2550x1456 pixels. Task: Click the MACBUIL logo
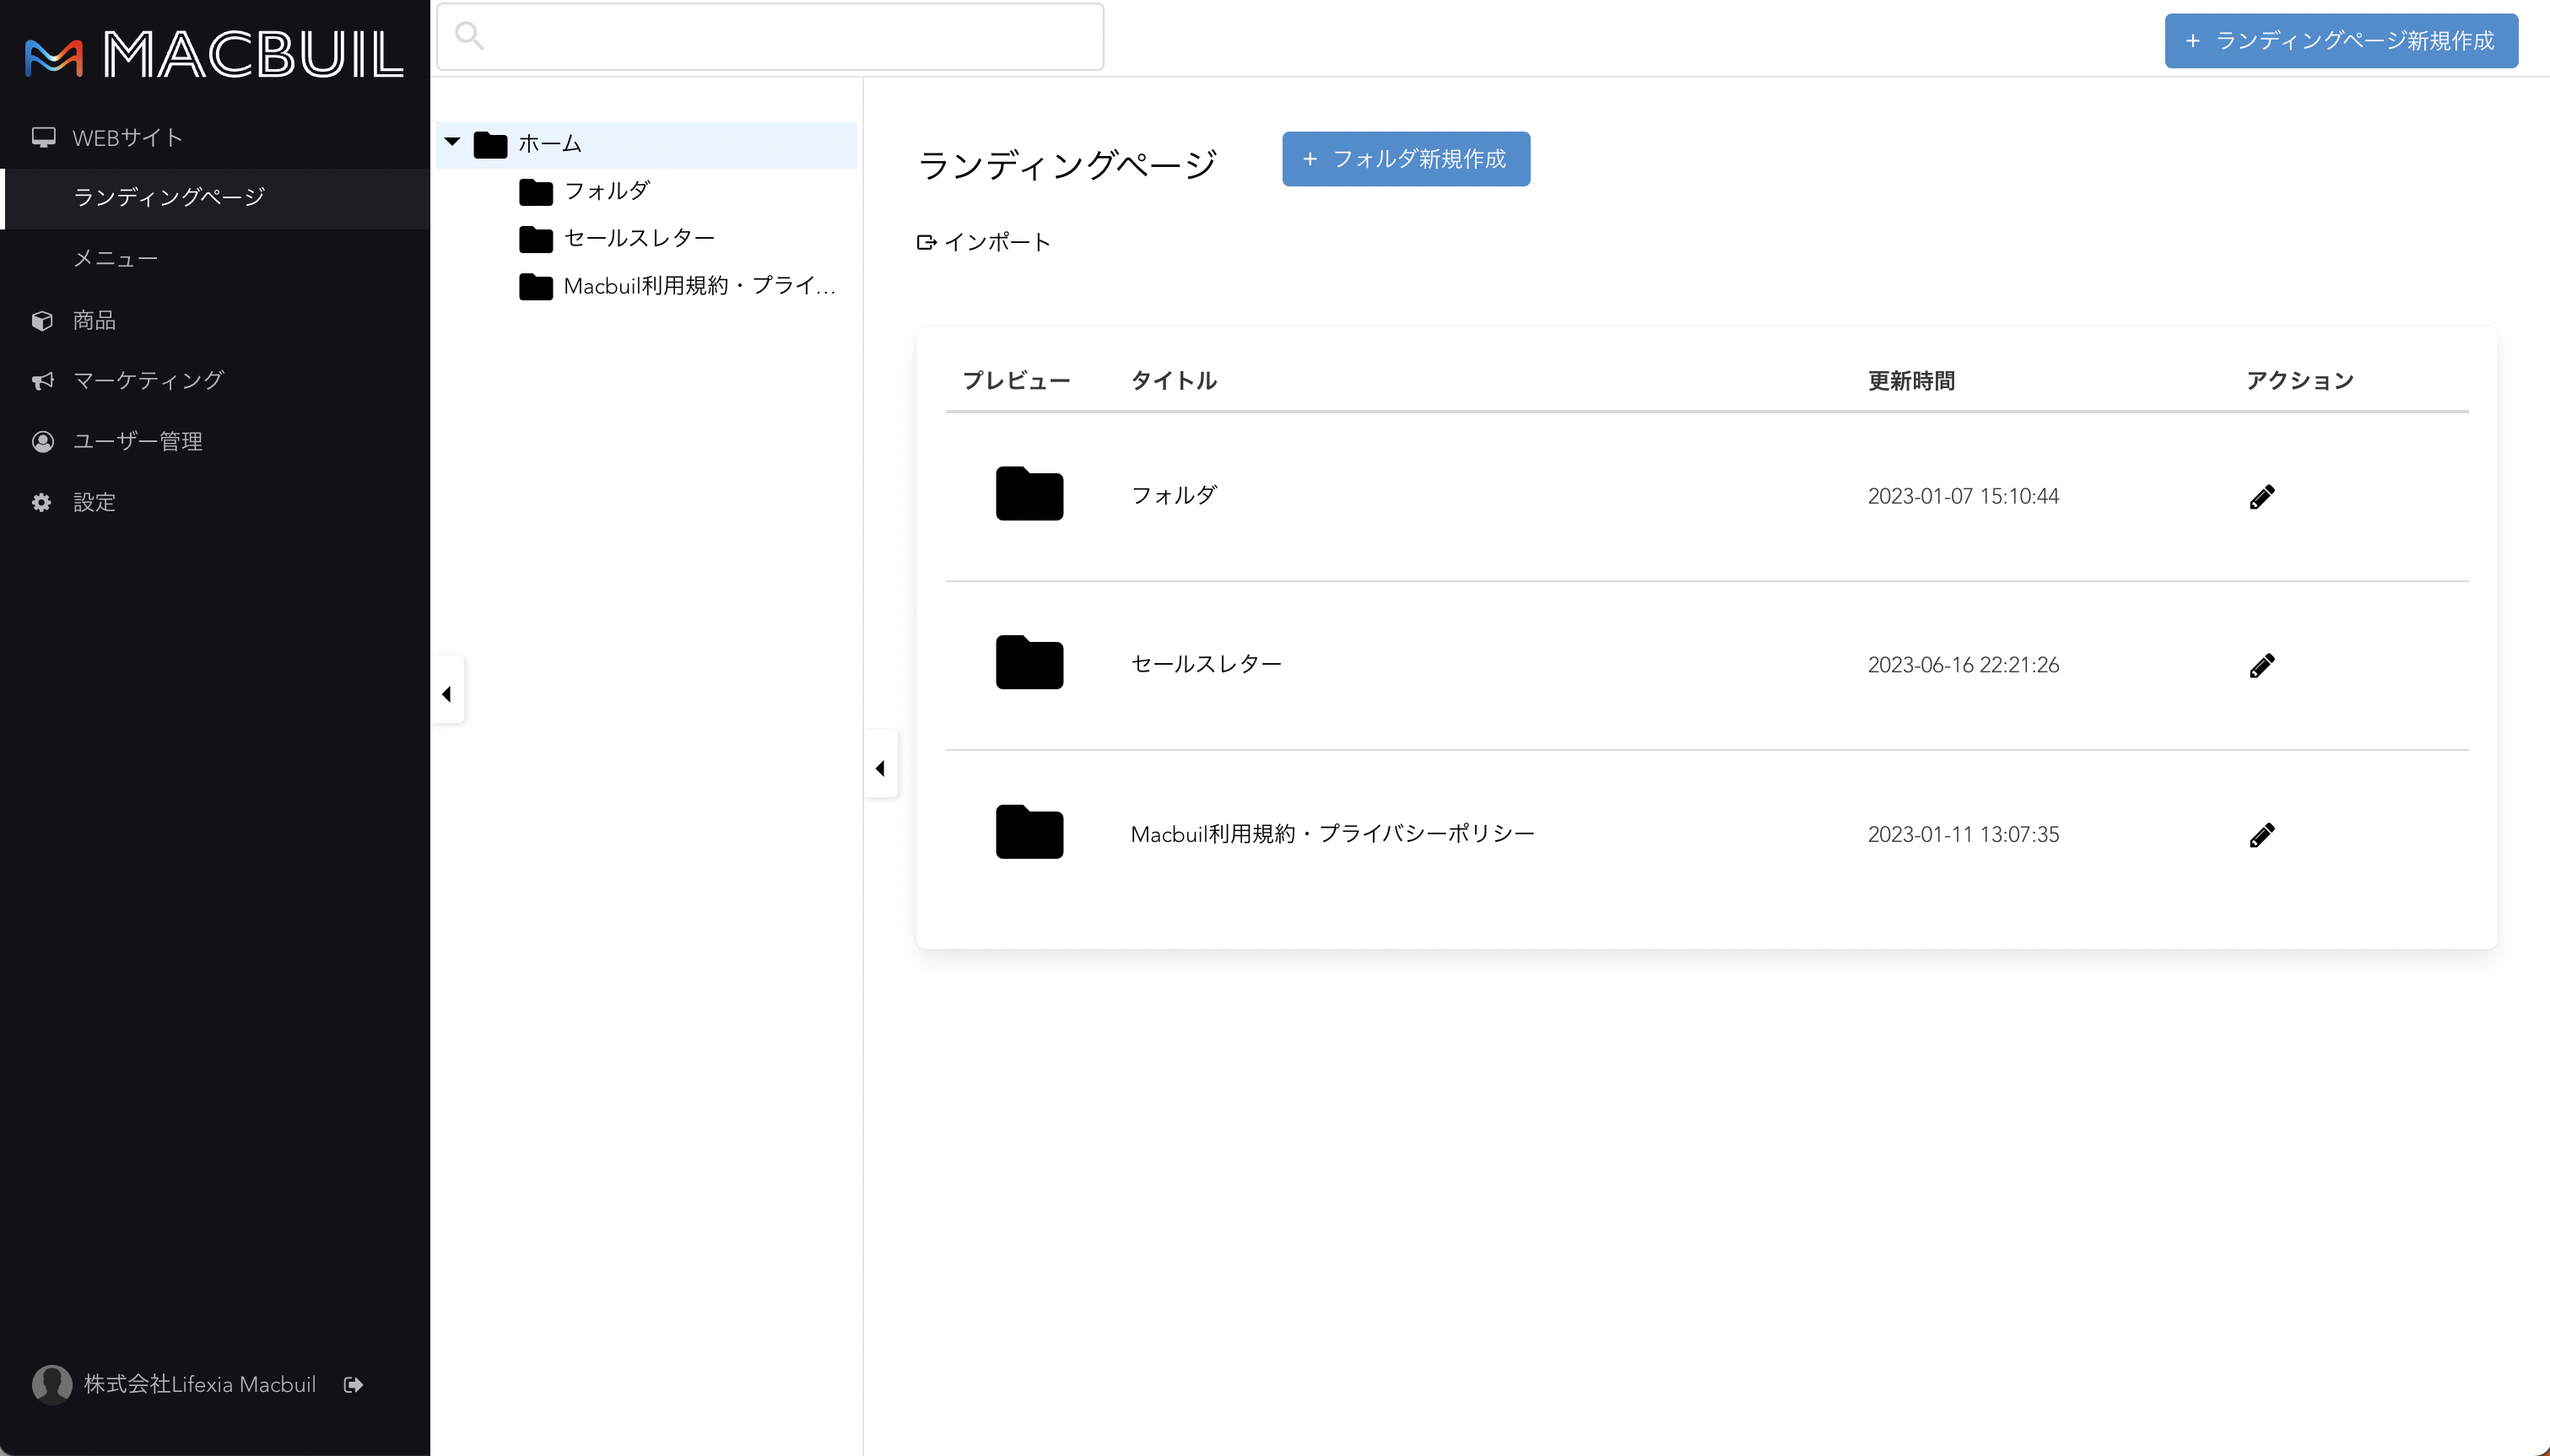click(x=213, y=54)
